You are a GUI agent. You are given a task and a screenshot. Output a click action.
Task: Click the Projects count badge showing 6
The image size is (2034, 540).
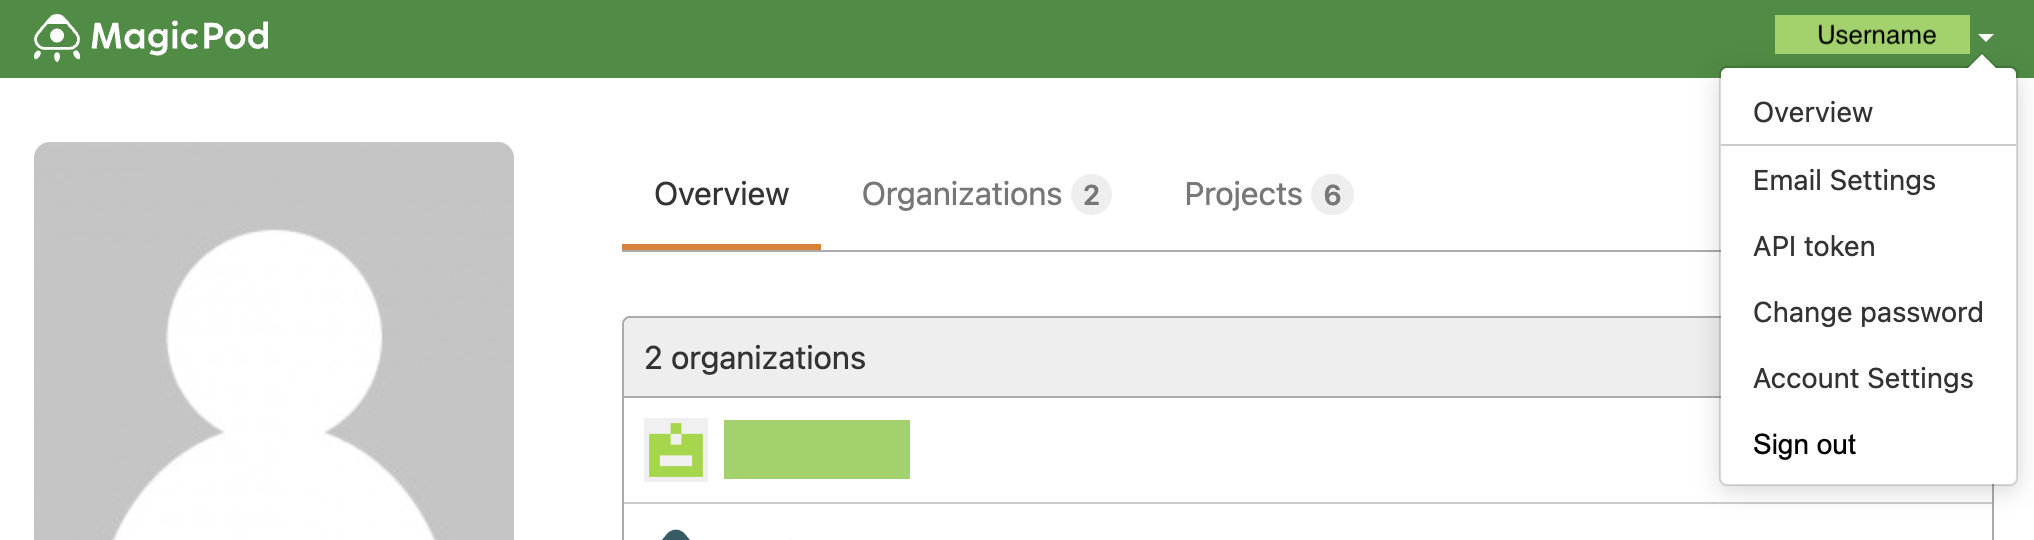1332,194
